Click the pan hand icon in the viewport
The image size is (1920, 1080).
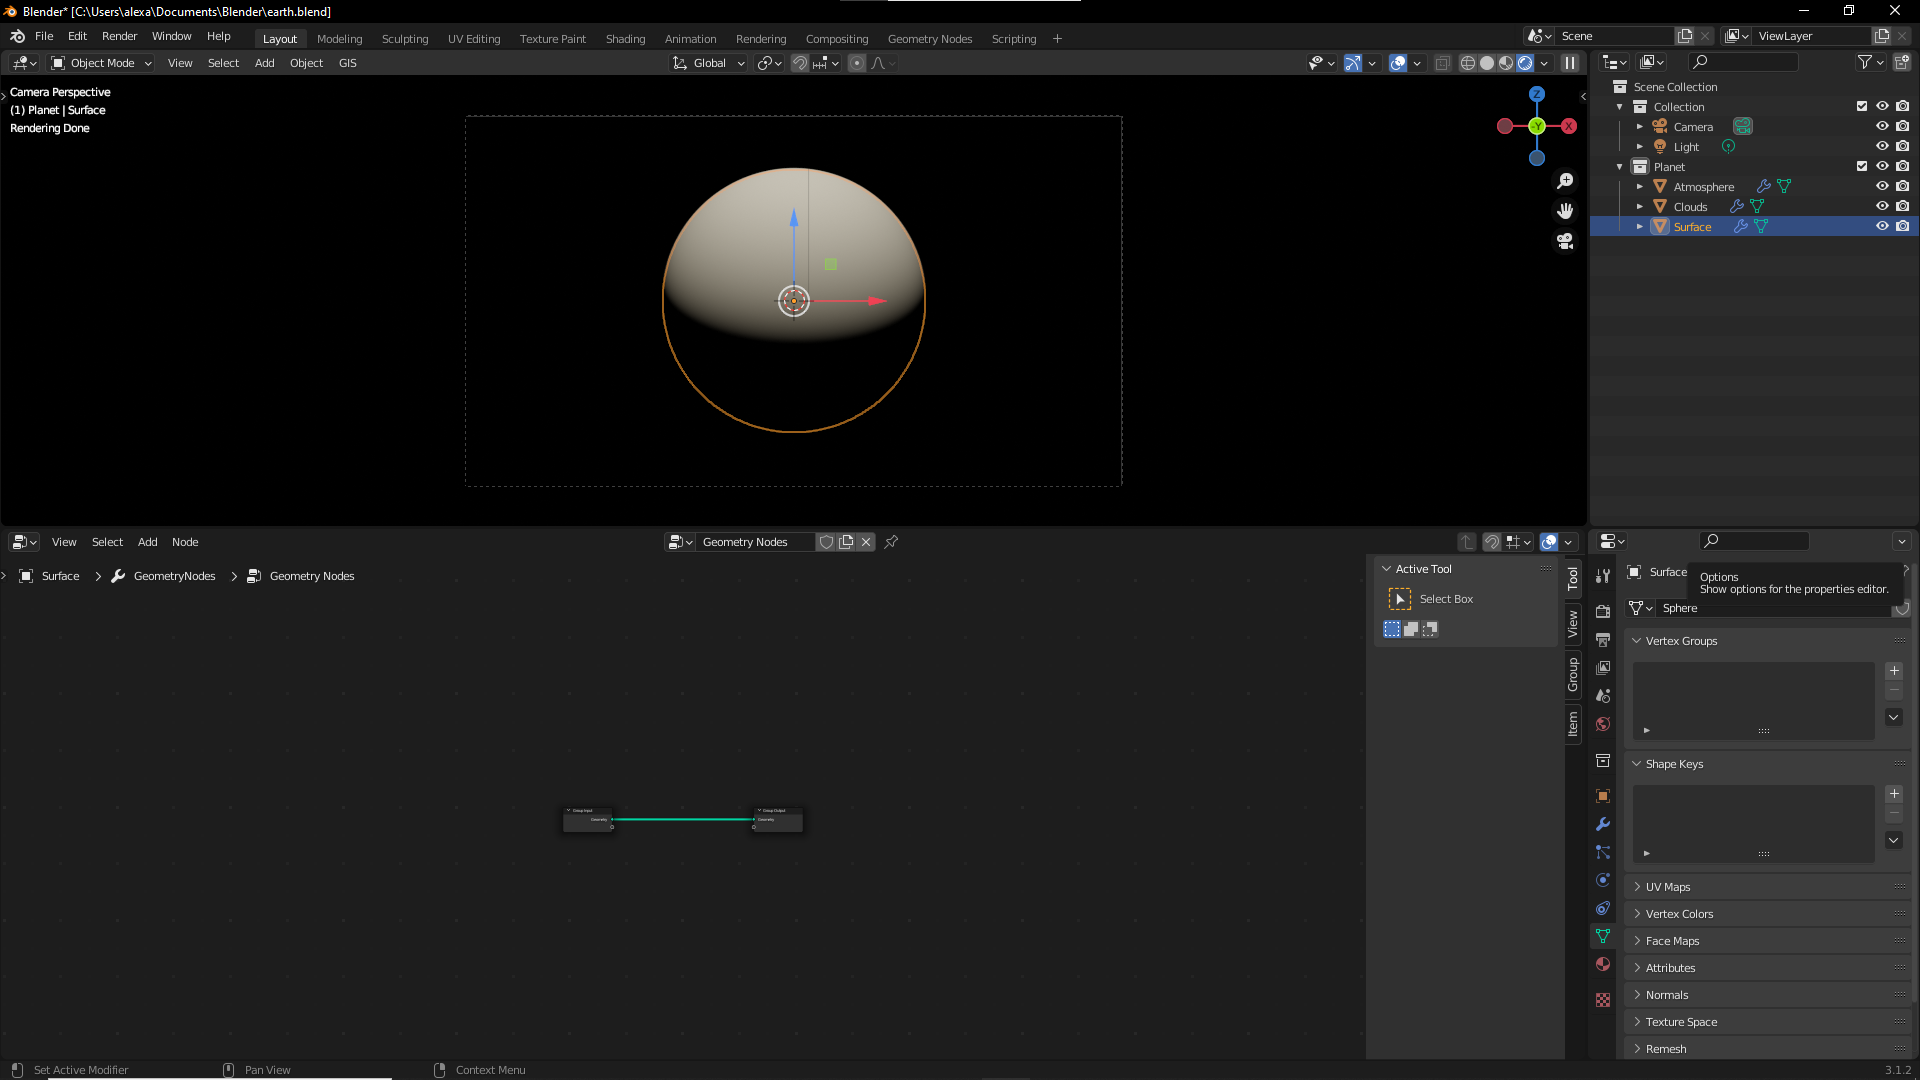1565,211
